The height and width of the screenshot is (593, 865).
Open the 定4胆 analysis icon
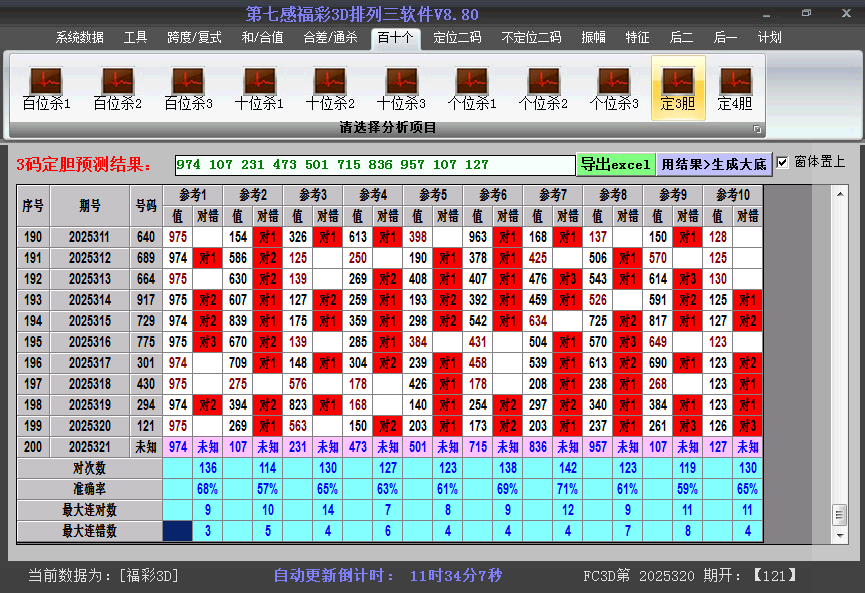point(734,80)
